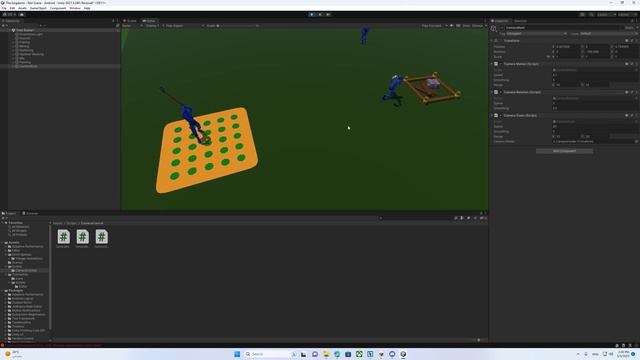Select the CameraZoom script asset thumbnail

(x=102, y=238)
